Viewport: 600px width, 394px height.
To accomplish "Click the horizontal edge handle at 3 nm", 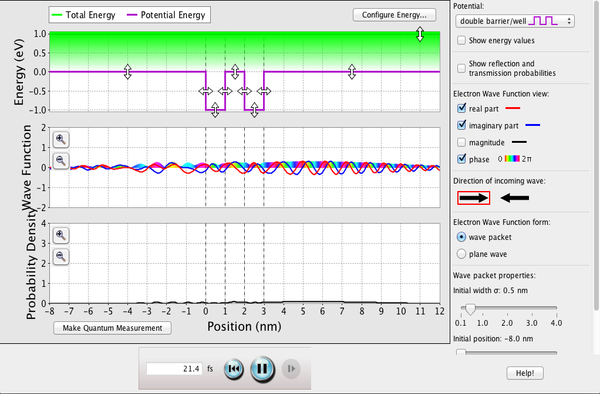I will point(264,91).
